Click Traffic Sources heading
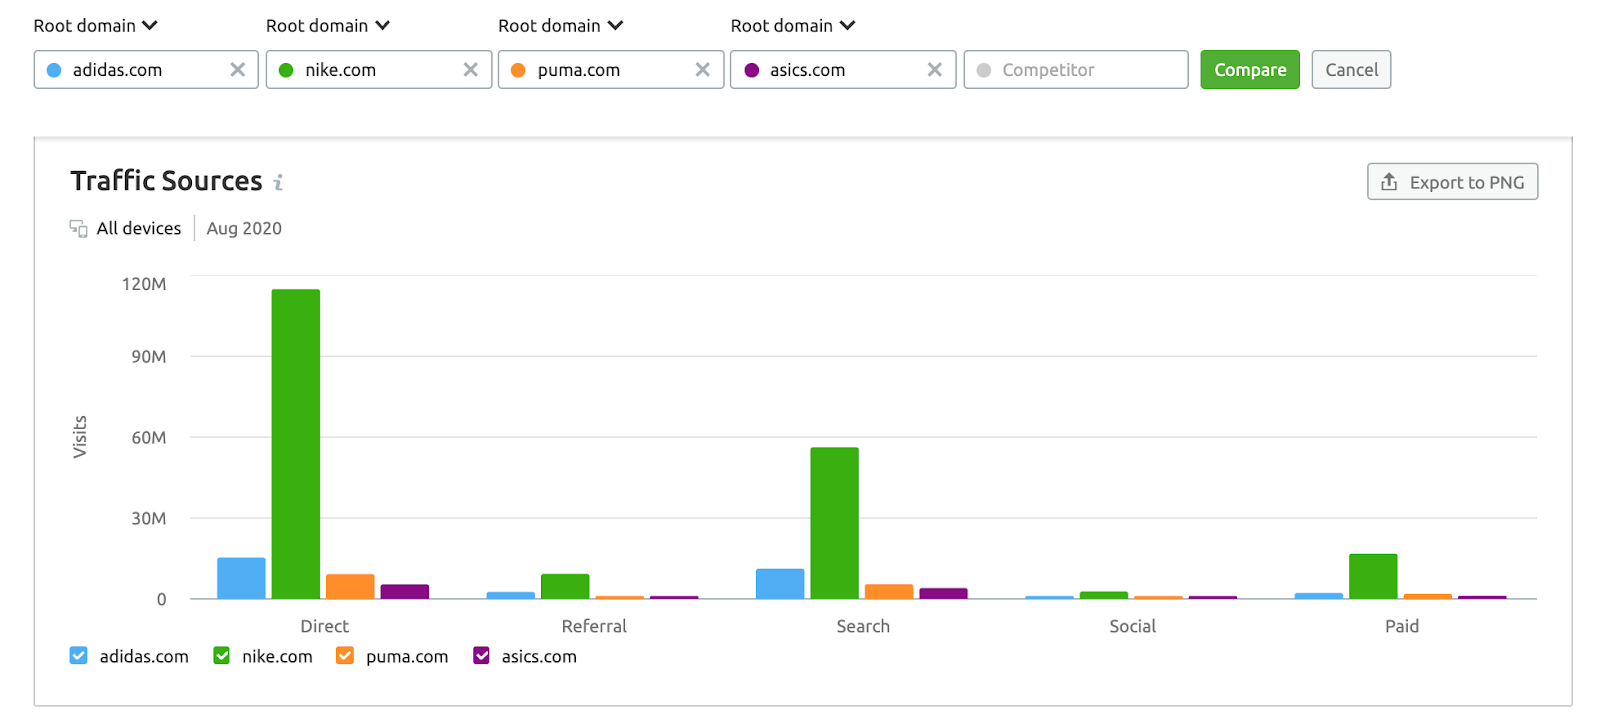 [x=166, y=181]
